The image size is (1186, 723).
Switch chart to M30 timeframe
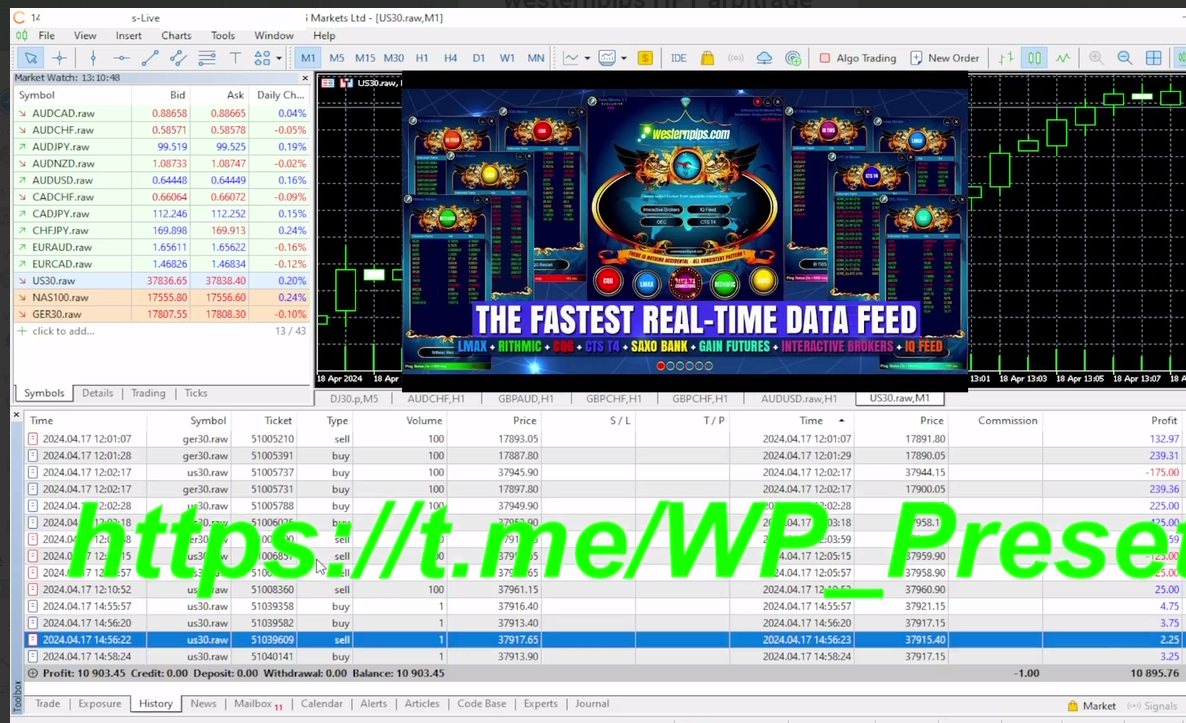coord(393,58)
